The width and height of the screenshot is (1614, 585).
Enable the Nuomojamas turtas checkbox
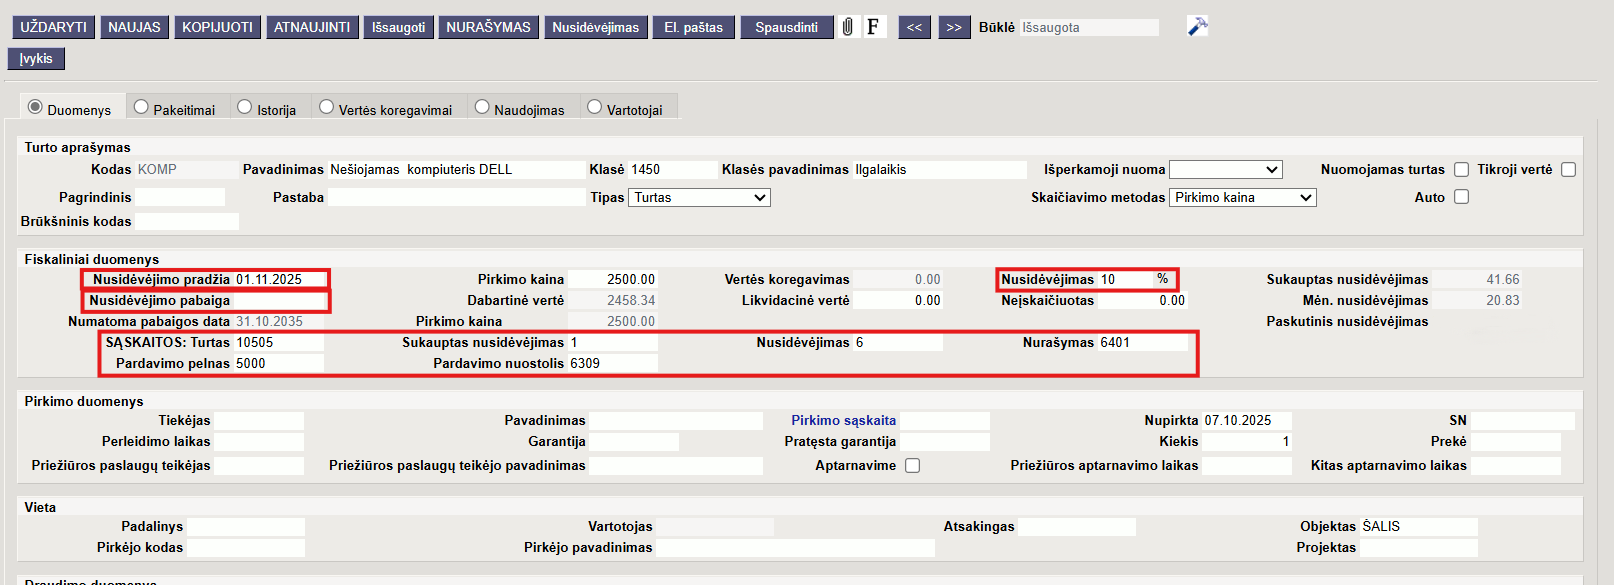(1461, 170)
